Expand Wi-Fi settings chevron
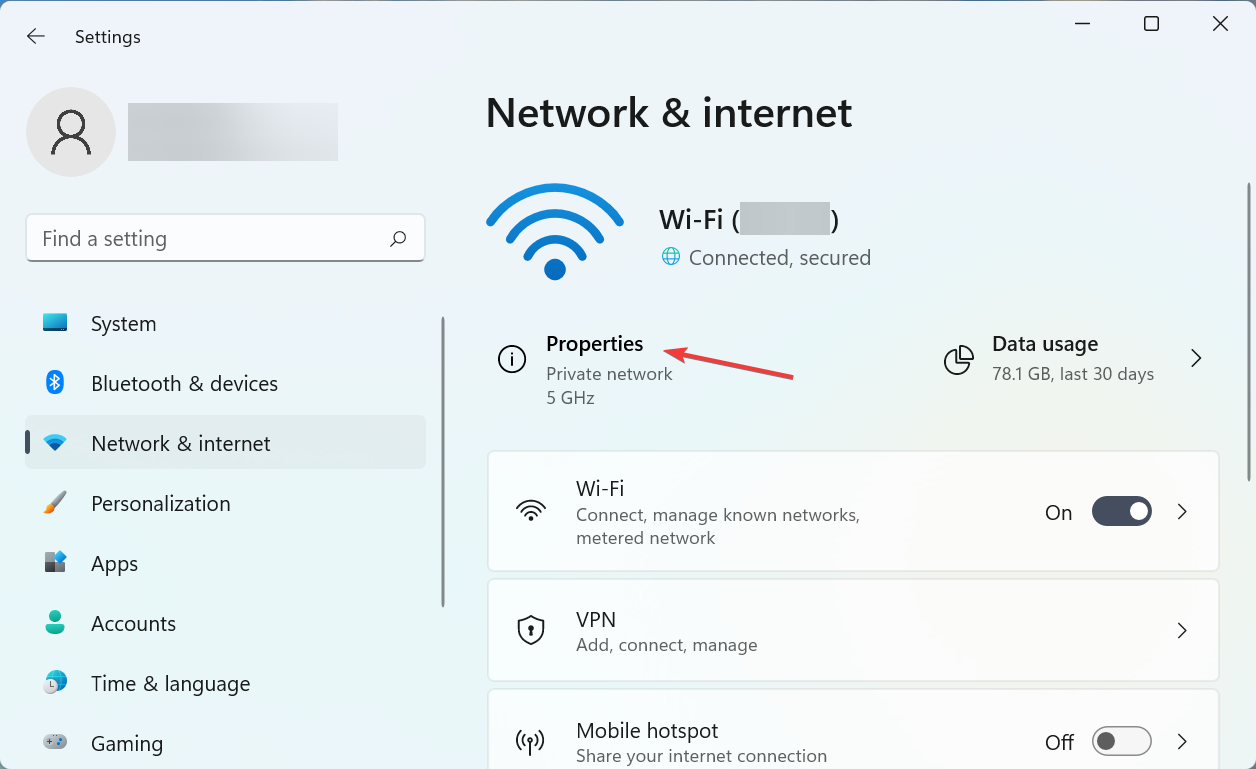Screen dimensions: 1256x769 coord(1182,512)
